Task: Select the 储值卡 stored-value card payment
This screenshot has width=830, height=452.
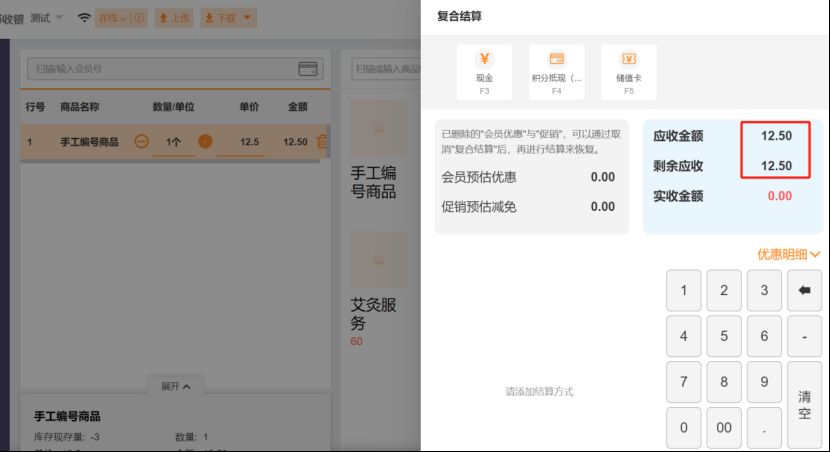Action: [629, 71]
